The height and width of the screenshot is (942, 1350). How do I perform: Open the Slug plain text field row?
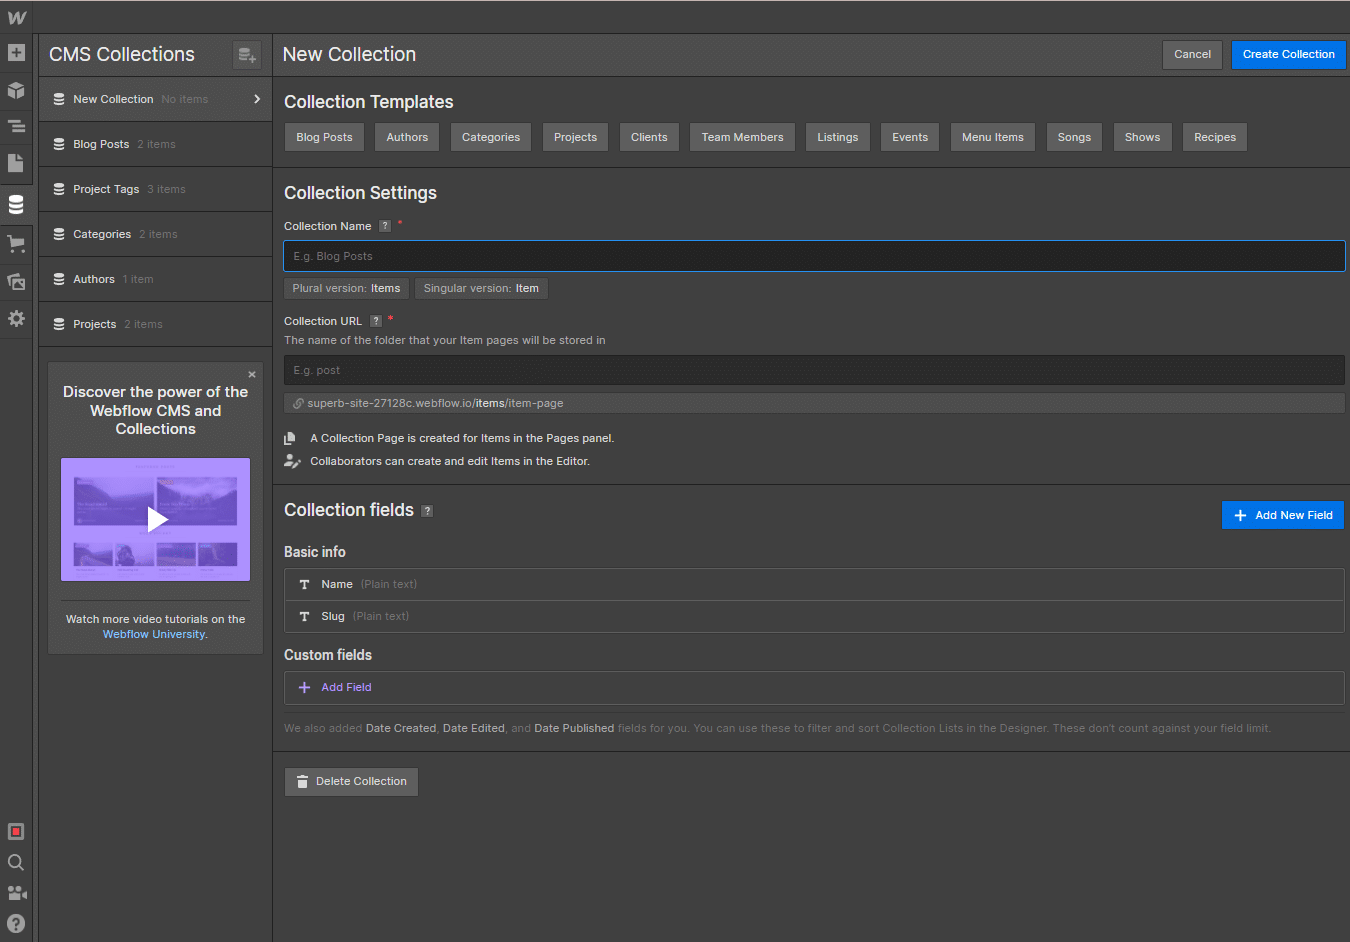(814, 616)
